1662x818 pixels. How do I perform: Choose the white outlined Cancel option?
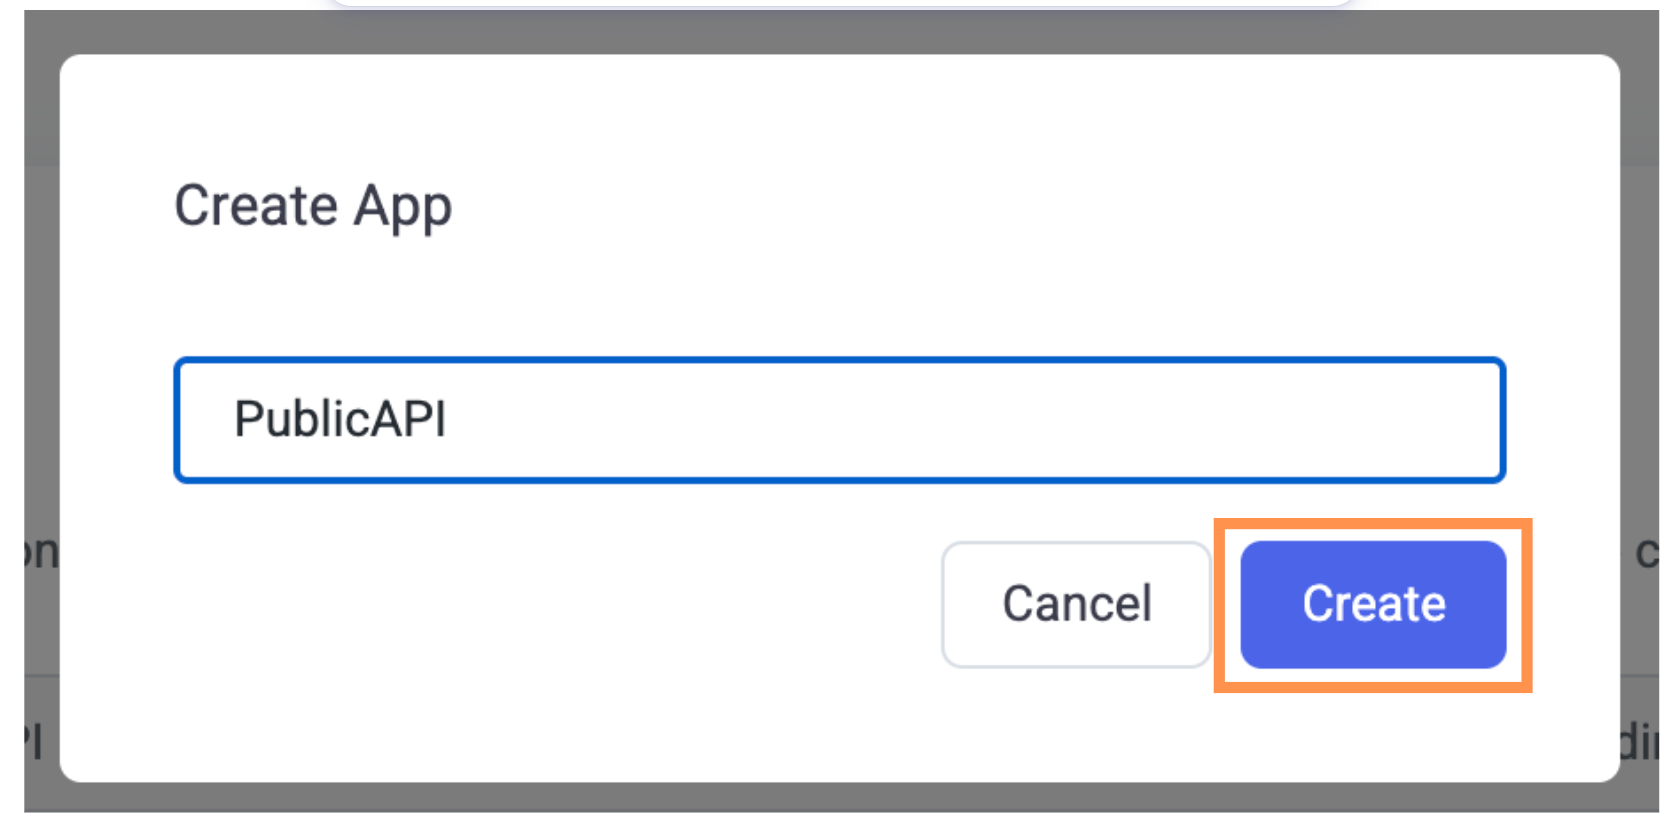pos(1076,604)
